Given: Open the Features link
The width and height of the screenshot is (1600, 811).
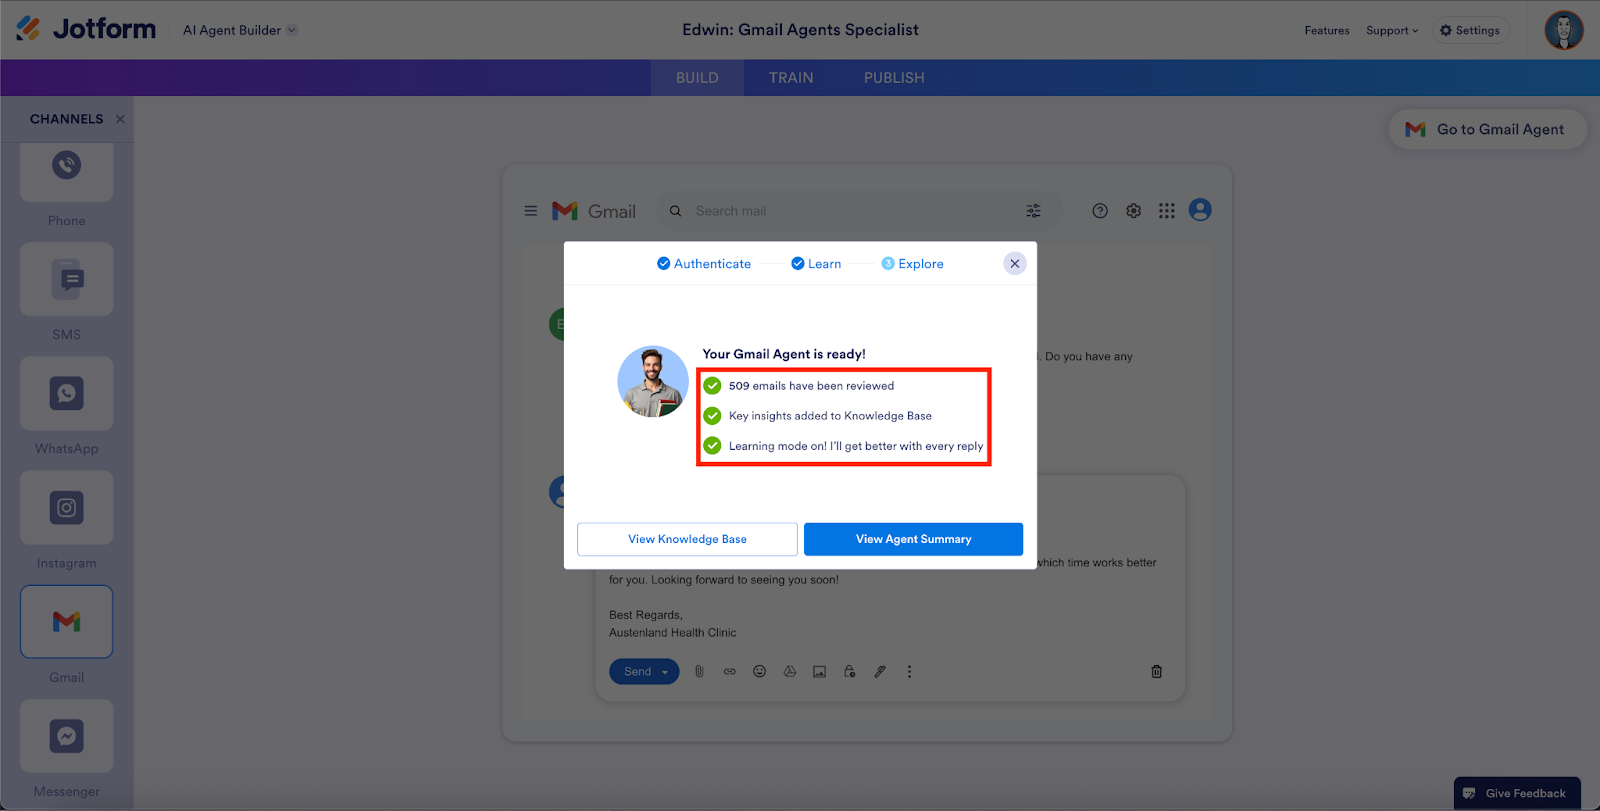Looking at the screenshot, I should click(x=1327, y=31).
